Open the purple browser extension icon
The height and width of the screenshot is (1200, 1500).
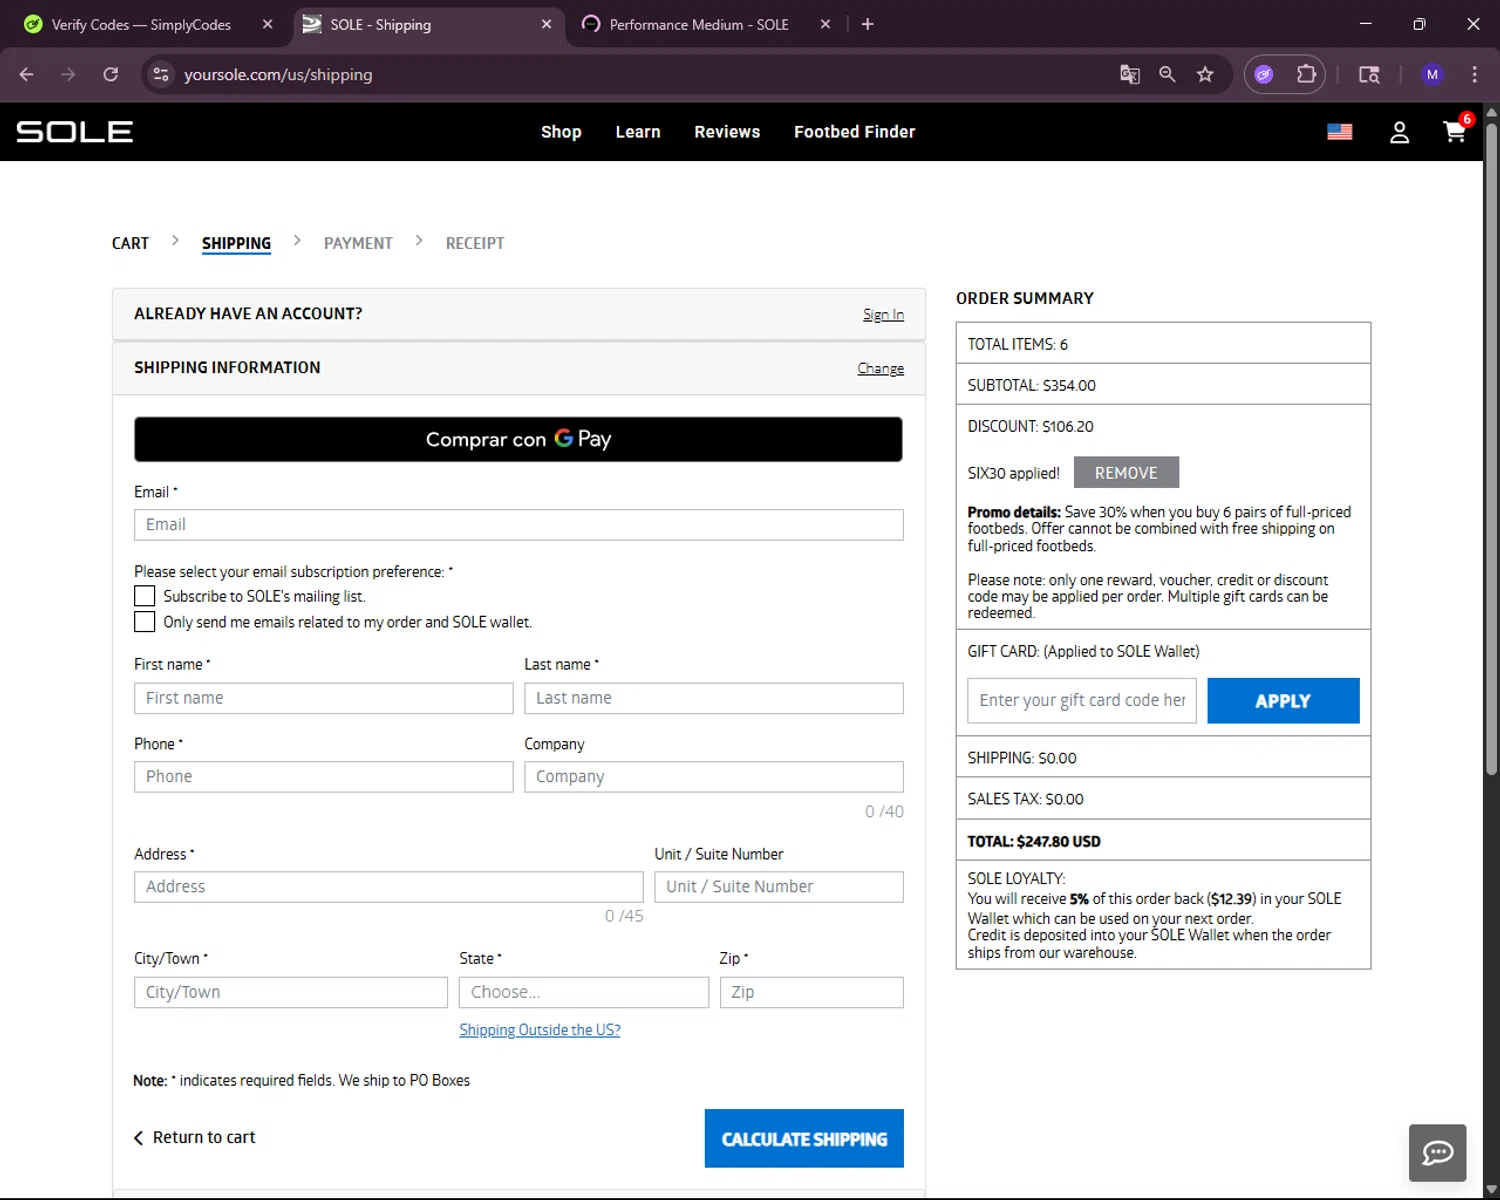tap(1264, 74)
